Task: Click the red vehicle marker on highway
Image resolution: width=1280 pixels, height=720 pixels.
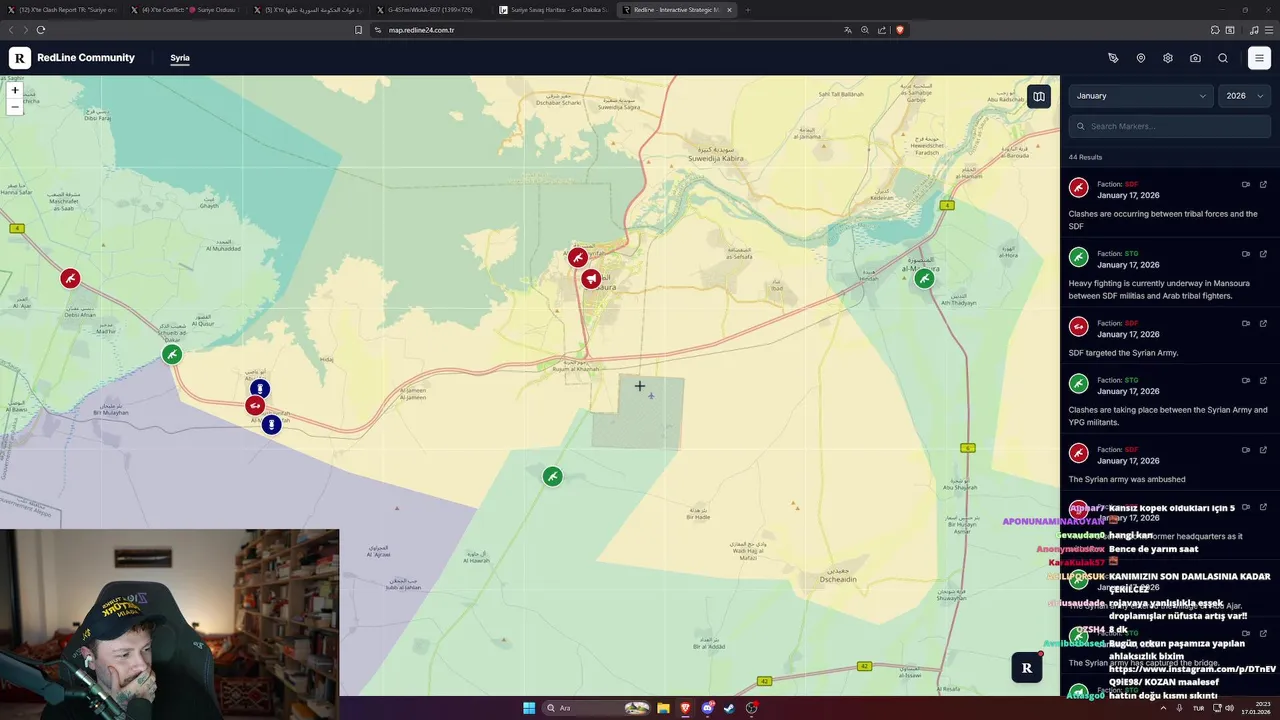Action: [x=255, y=405]
